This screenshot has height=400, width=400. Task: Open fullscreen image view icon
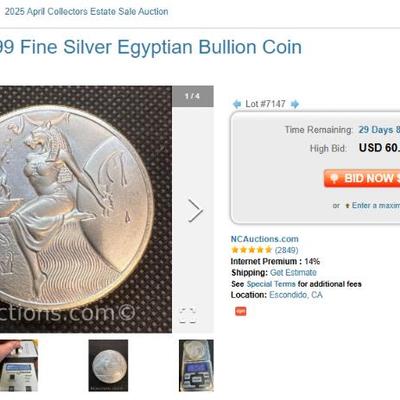pos(187,316)
